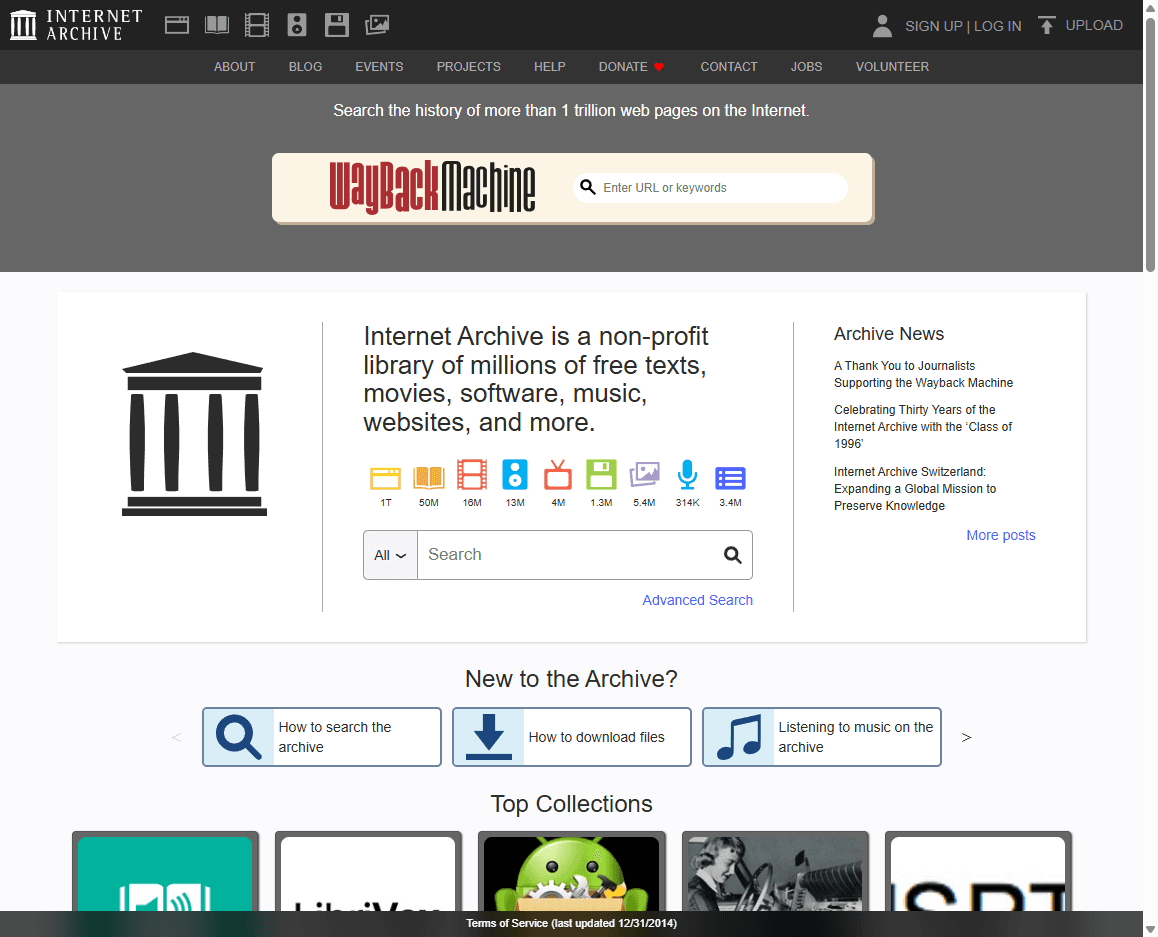Open the yellow web 1T icon
The image size is (1158, 937).
click(386, 478)
